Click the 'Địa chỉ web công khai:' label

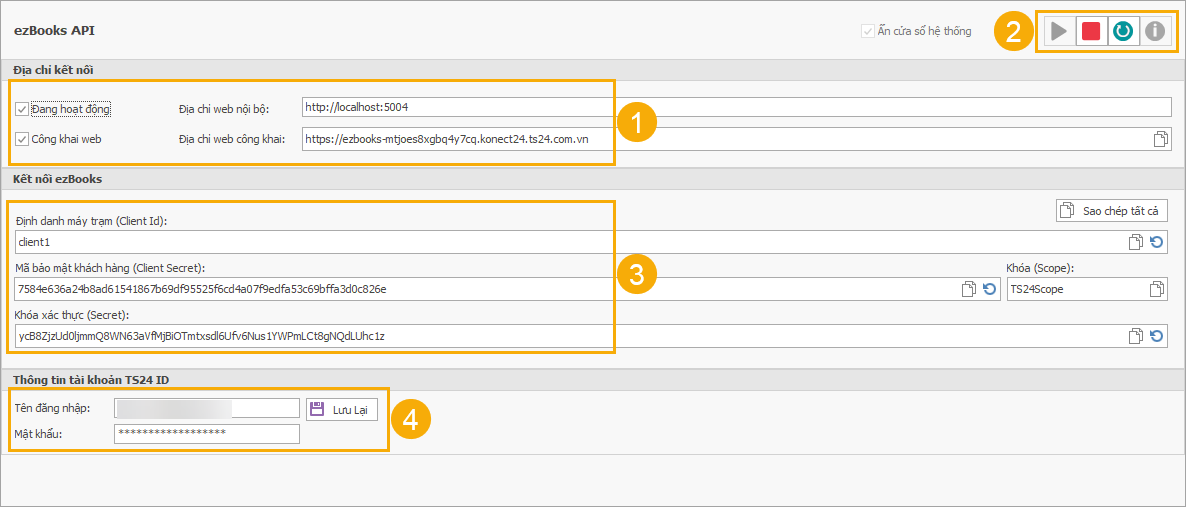point(231,139)
